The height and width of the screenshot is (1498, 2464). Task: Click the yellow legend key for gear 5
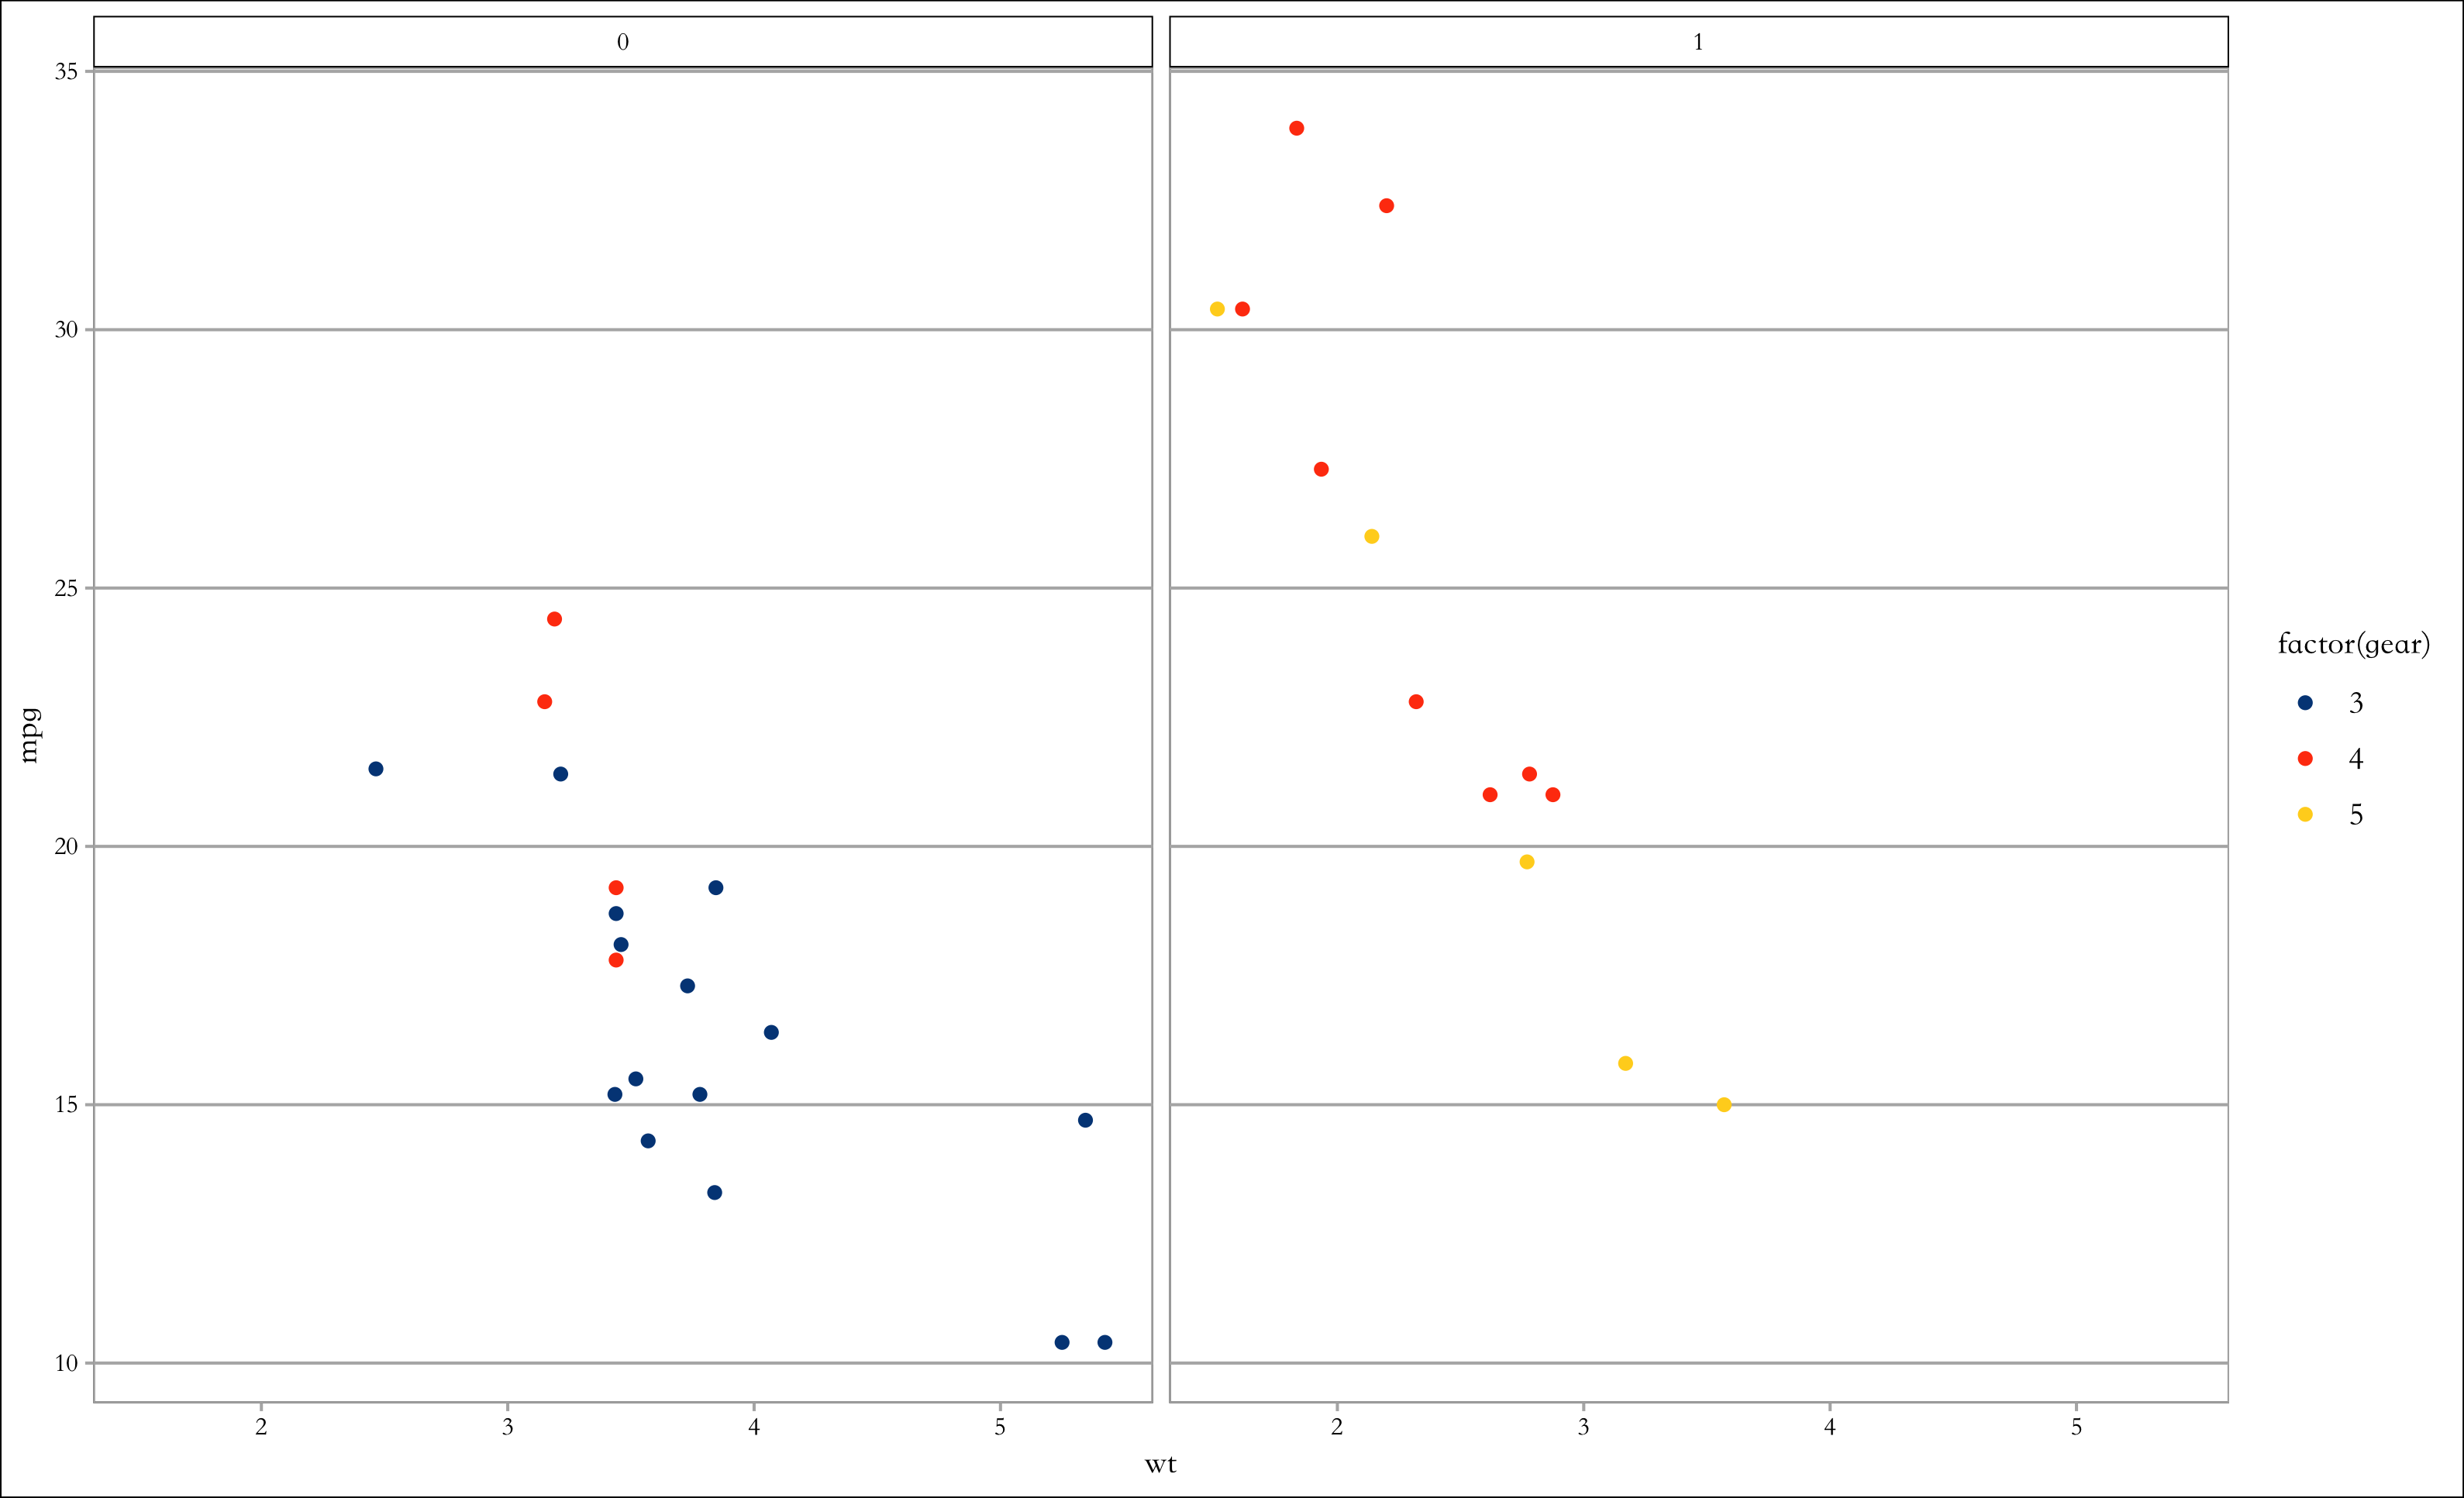(x=2305, y=815)
